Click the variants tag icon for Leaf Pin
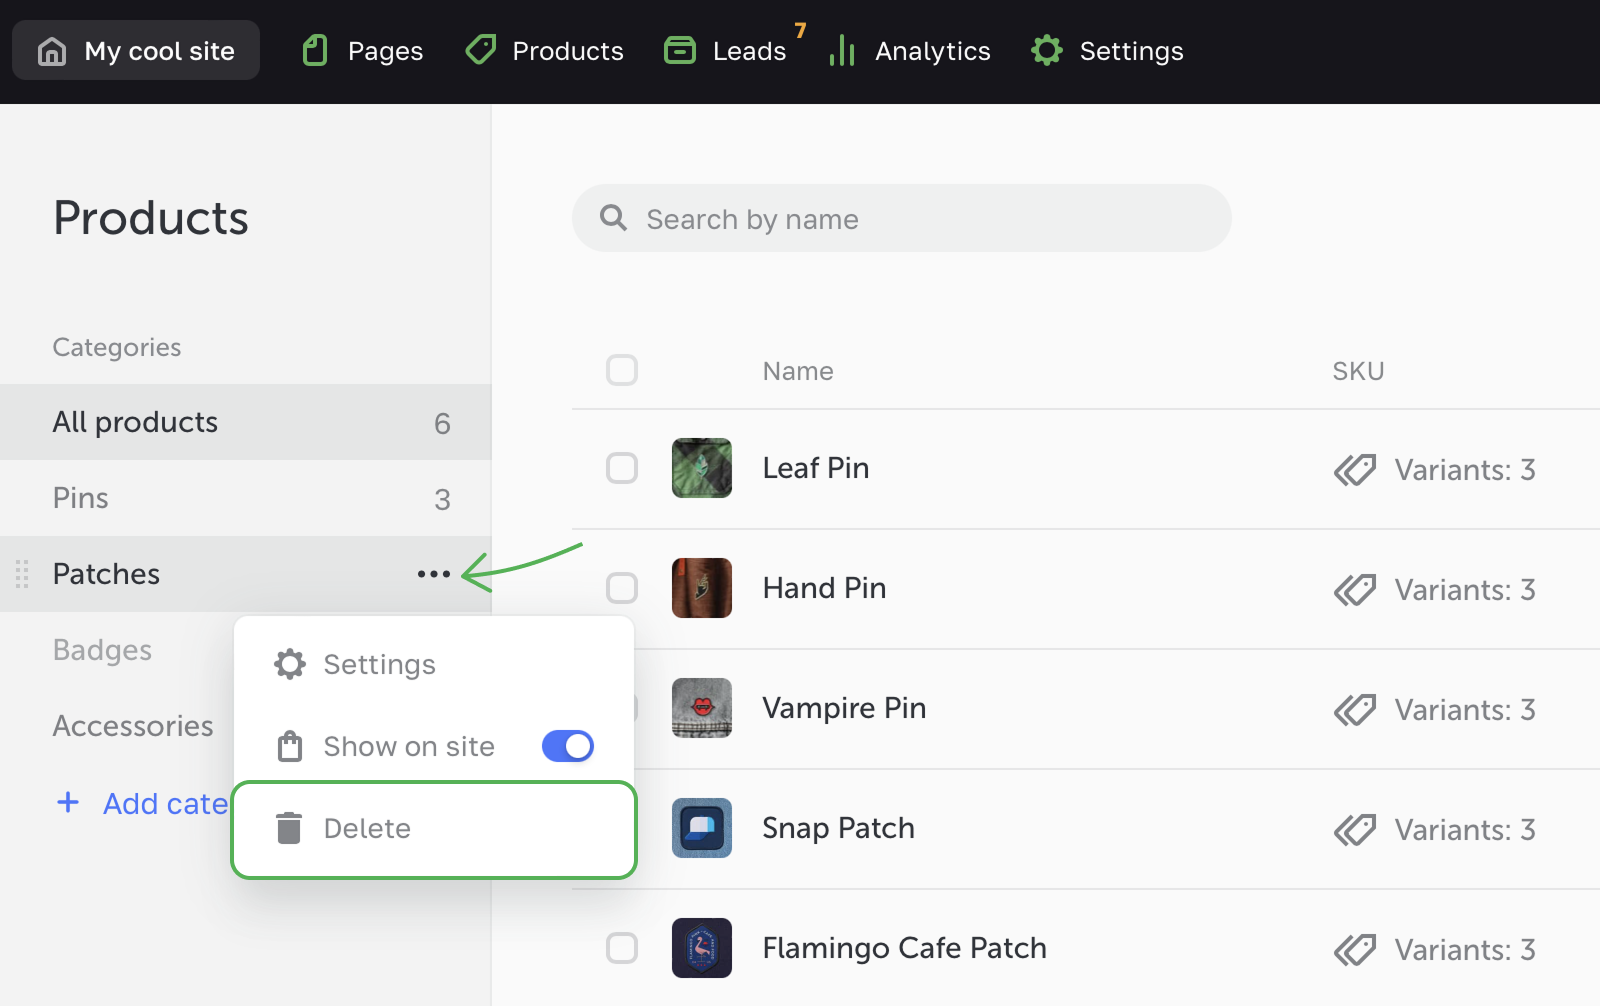 1355,470
